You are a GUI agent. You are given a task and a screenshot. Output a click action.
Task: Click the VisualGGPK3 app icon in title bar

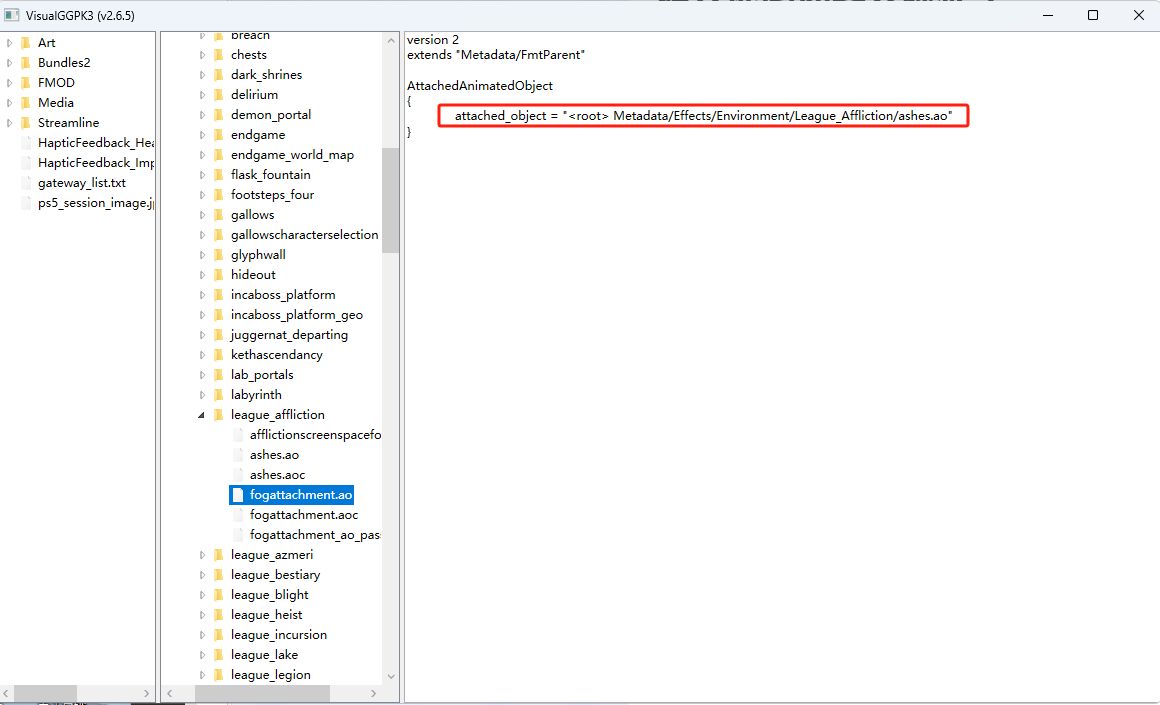point(13,15)
